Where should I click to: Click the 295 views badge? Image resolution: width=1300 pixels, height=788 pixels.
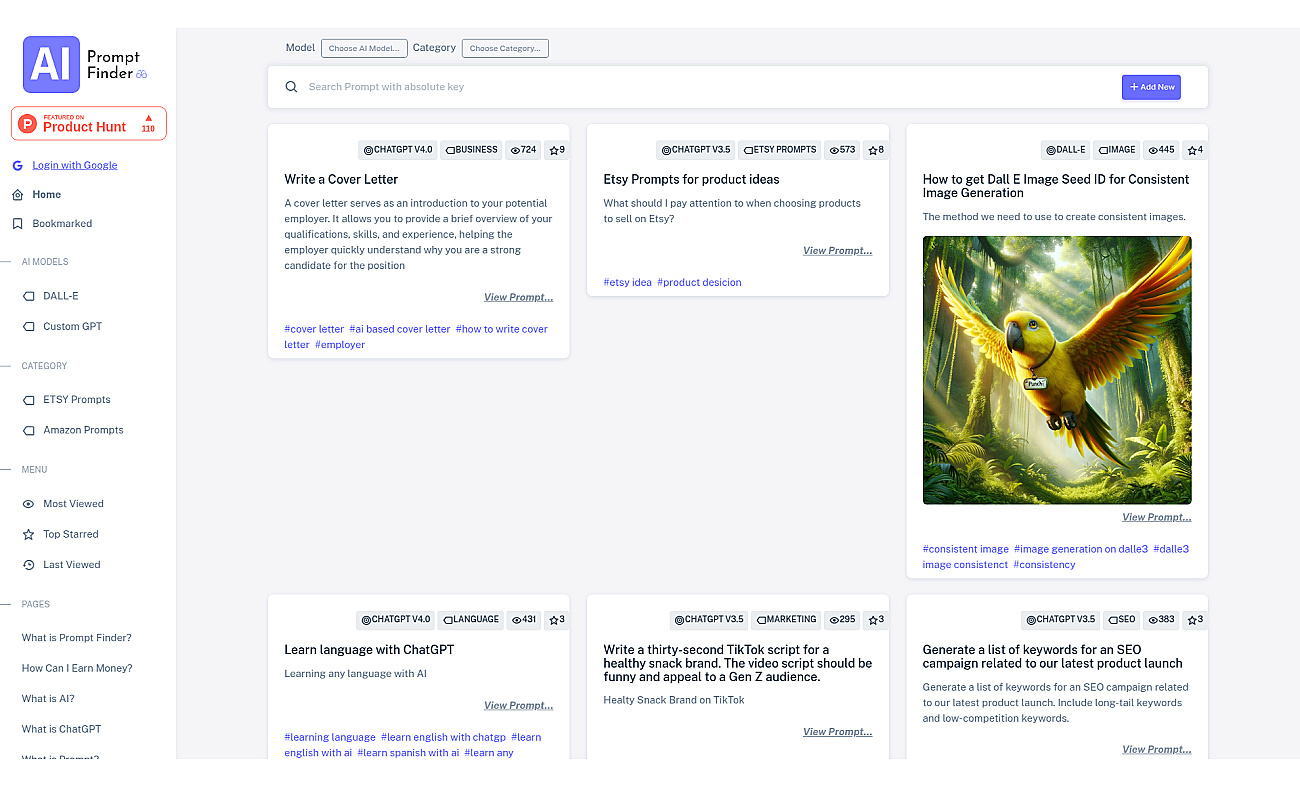[x=842, y=620]
